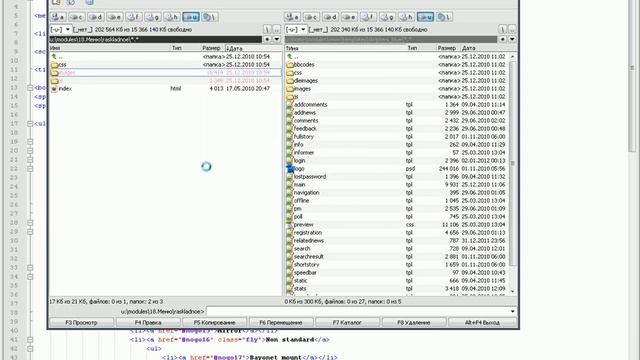Select preview css file in right panel
640x360 pixels.
(396, 224)
